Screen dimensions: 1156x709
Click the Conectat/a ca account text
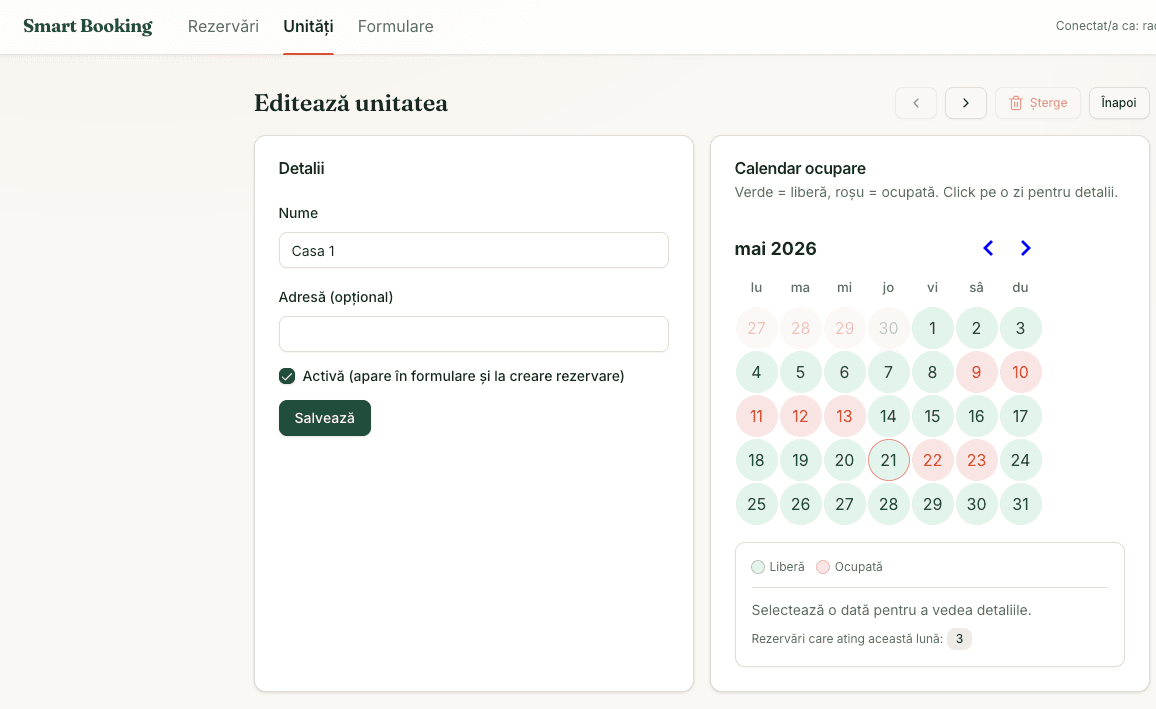(1105, 27)
